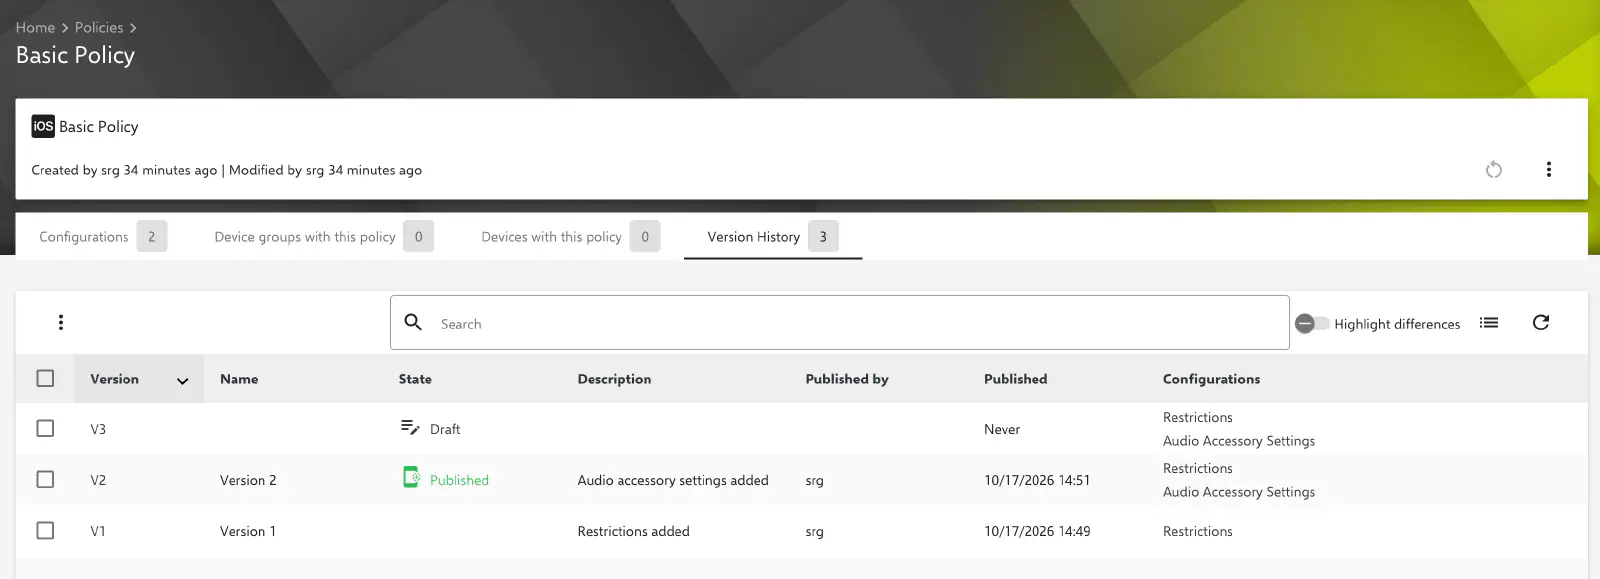Image resolution: width=1600 pixels, height=579 pixels.
Task: Click the Draft state icon for V3
Action: tap(410, 428)
